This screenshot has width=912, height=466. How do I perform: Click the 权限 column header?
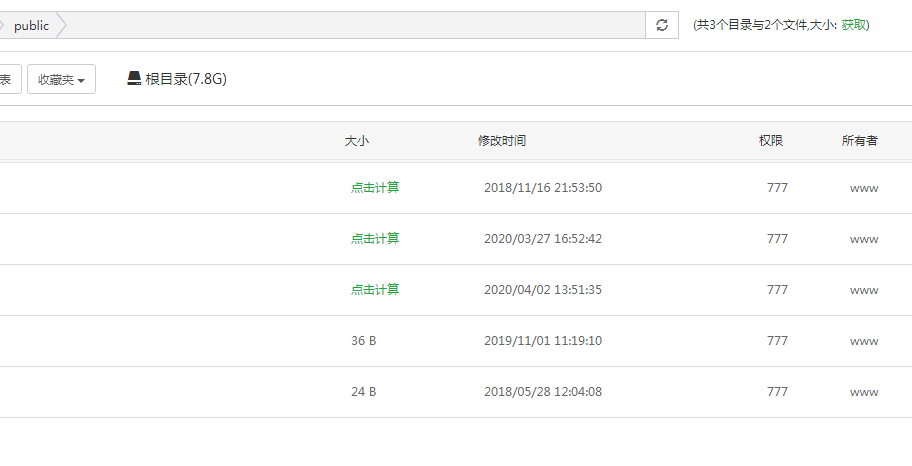[x=771, y=141]
